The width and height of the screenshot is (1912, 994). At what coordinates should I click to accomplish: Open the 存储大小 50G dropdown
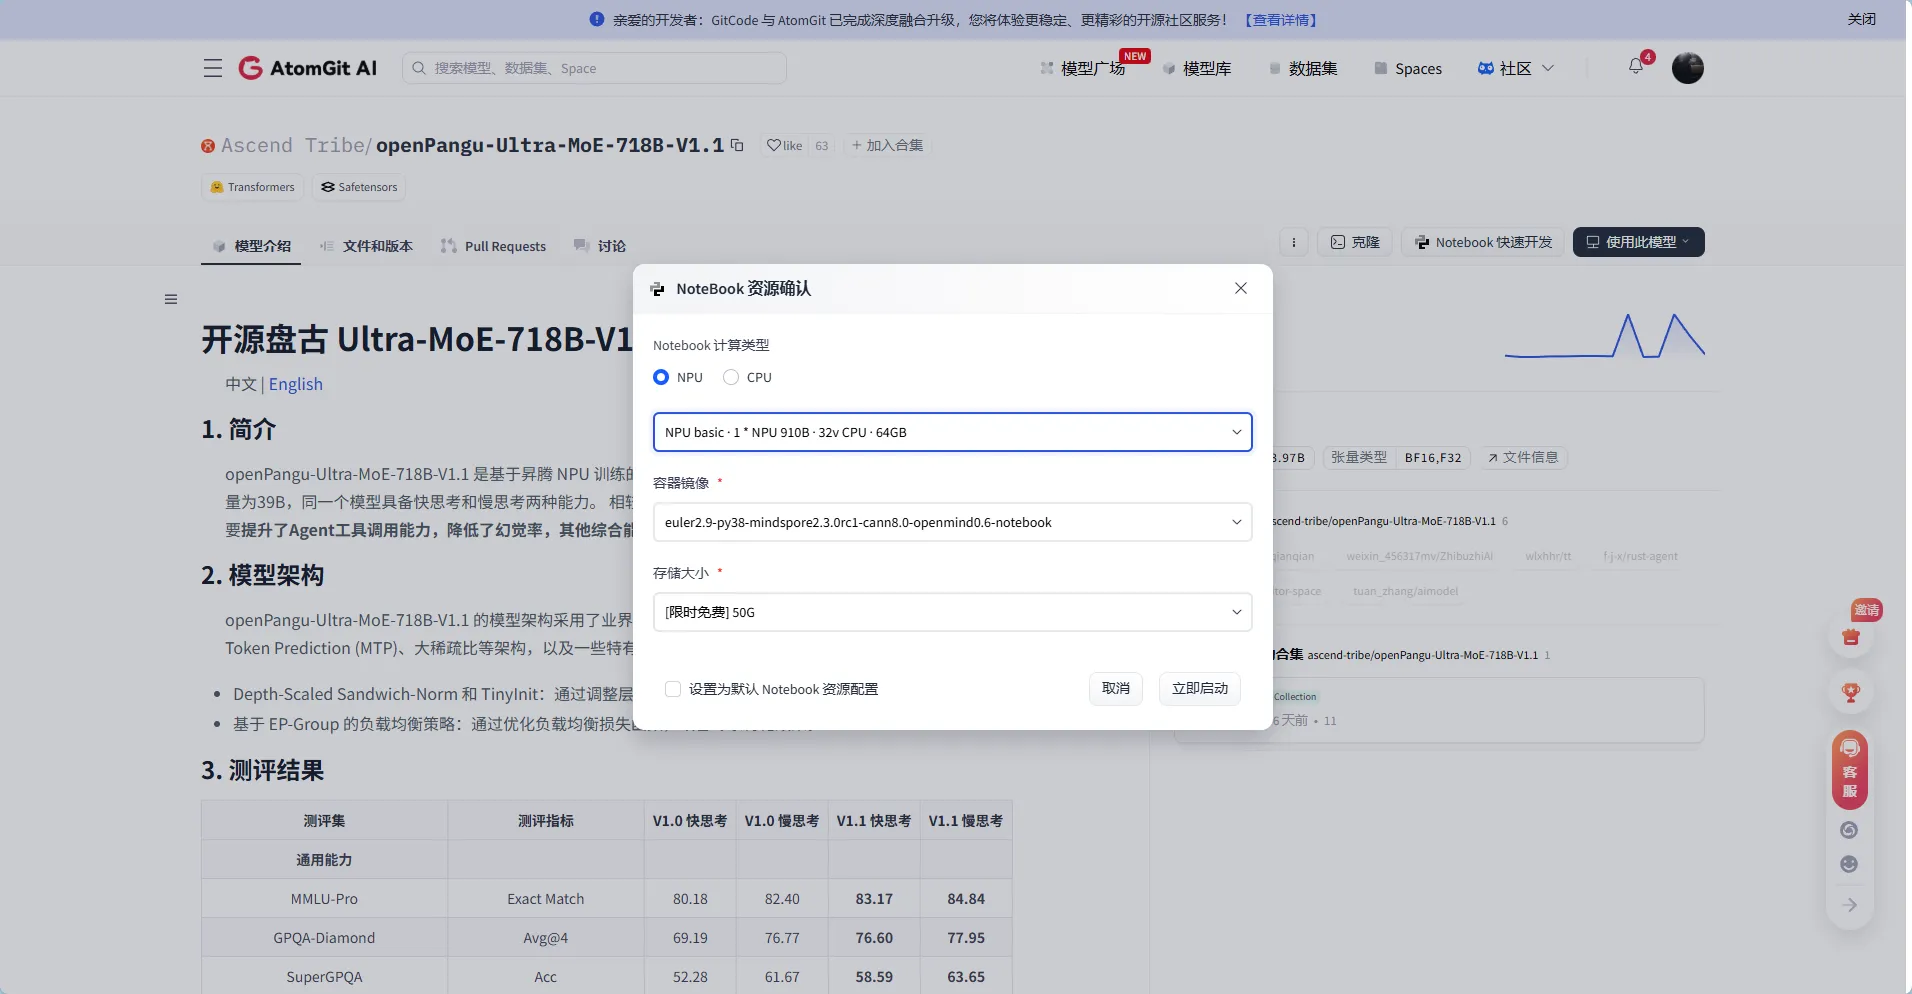pos(952,612)
